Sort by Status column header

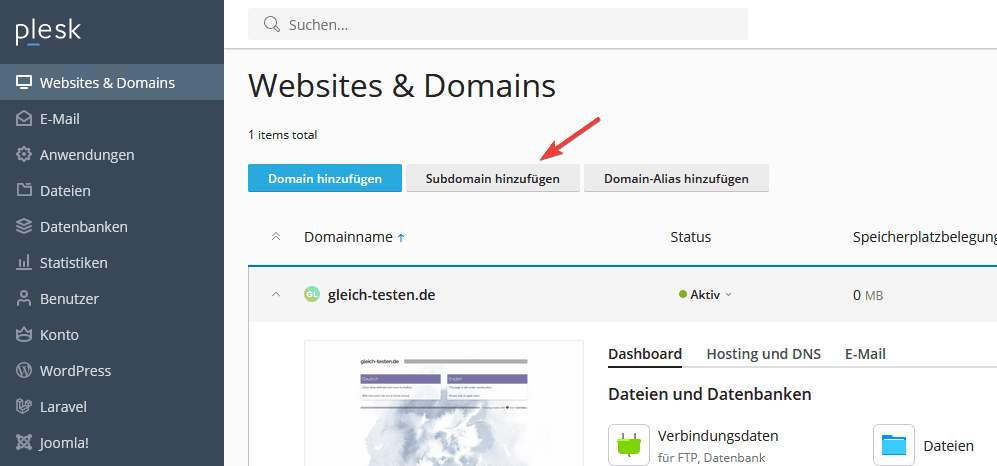691,237
